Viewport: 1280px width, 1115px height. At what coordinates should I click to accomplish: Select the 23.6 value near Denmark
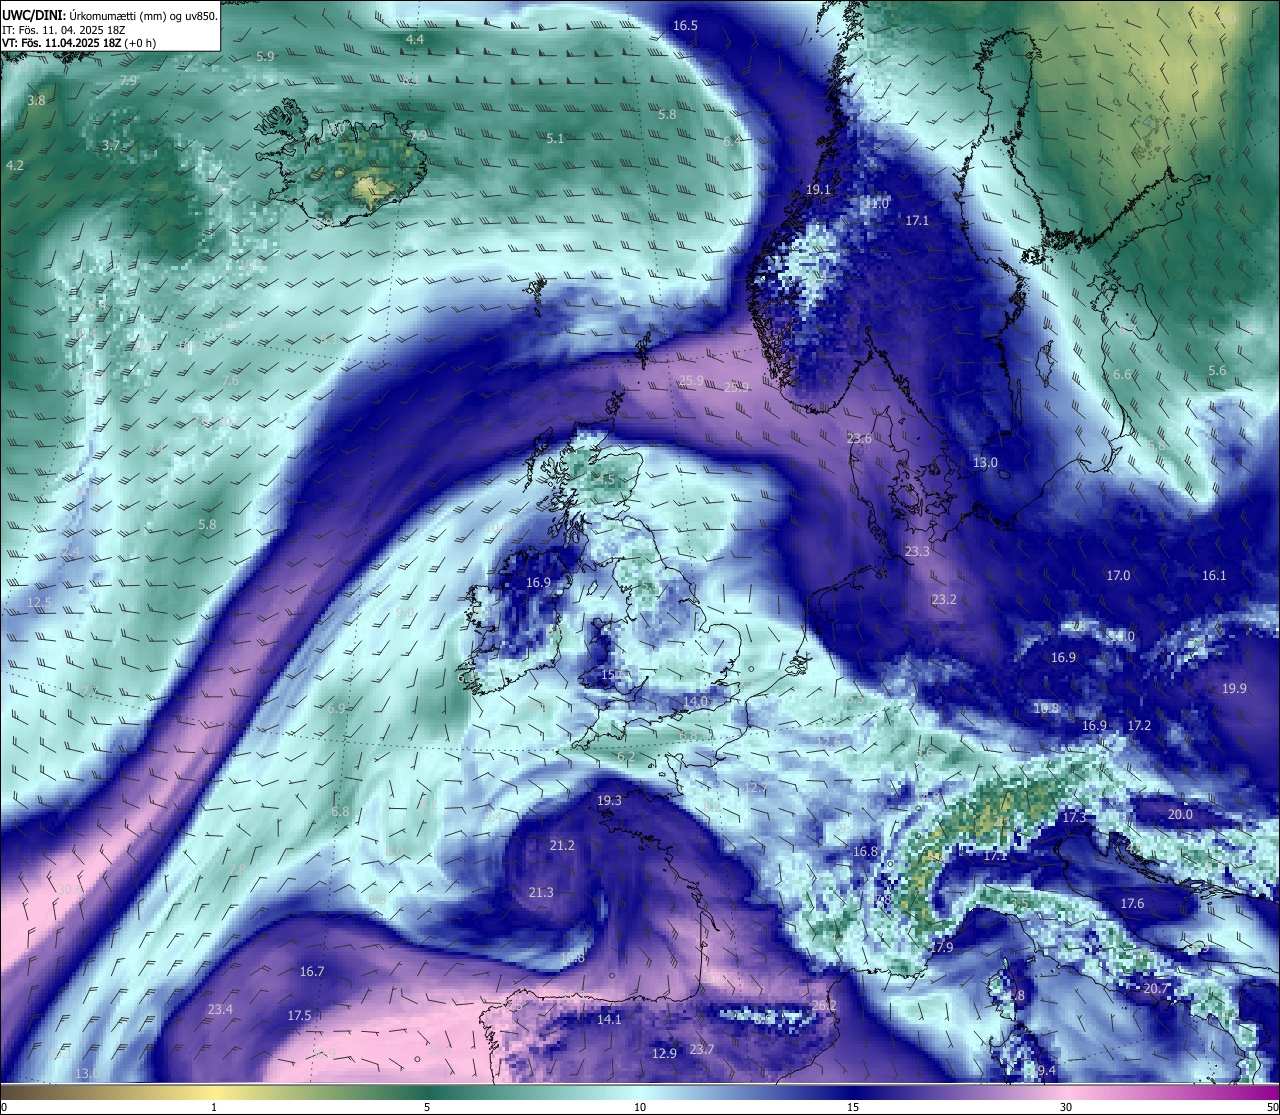click(859, 439)
